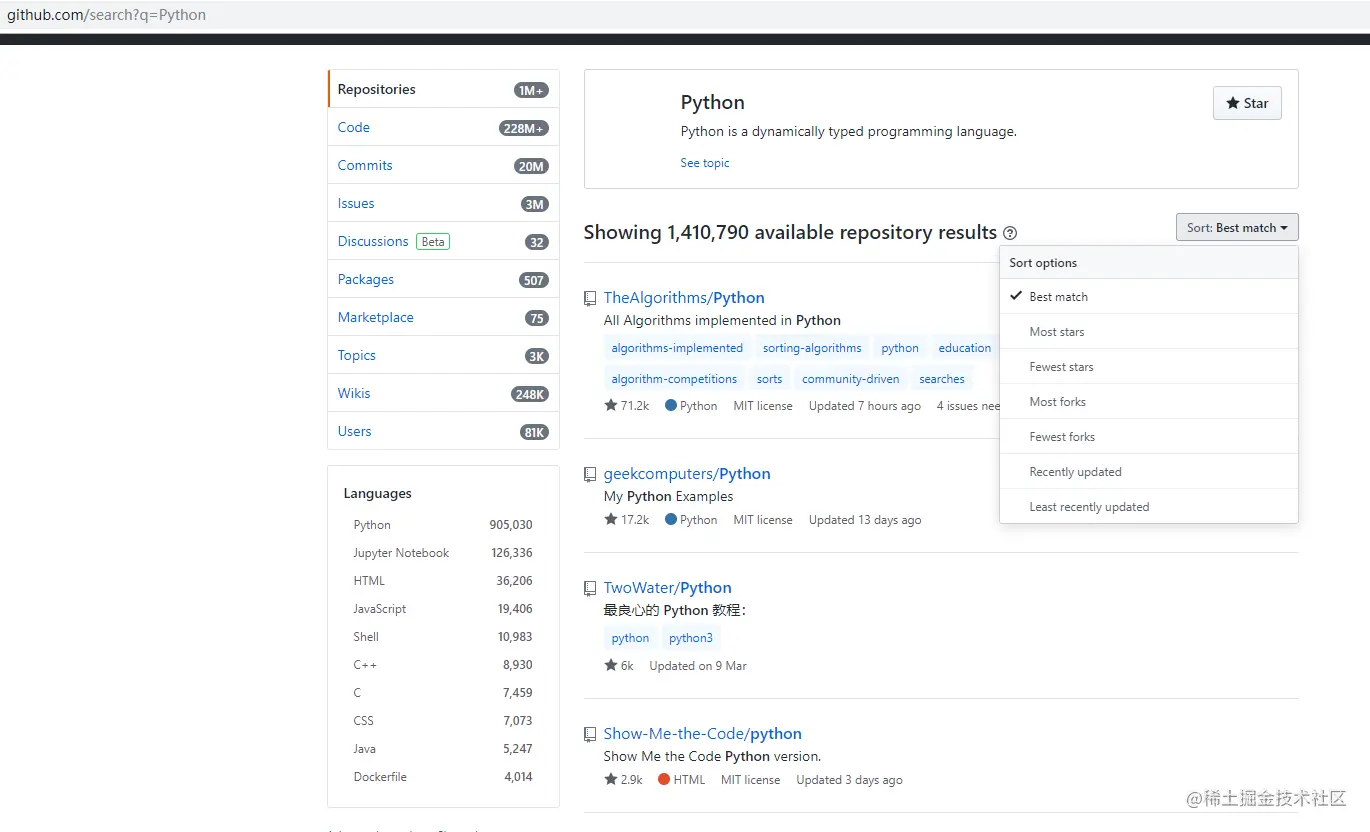Click the Beta badge next to Discussions

[433, 241]
